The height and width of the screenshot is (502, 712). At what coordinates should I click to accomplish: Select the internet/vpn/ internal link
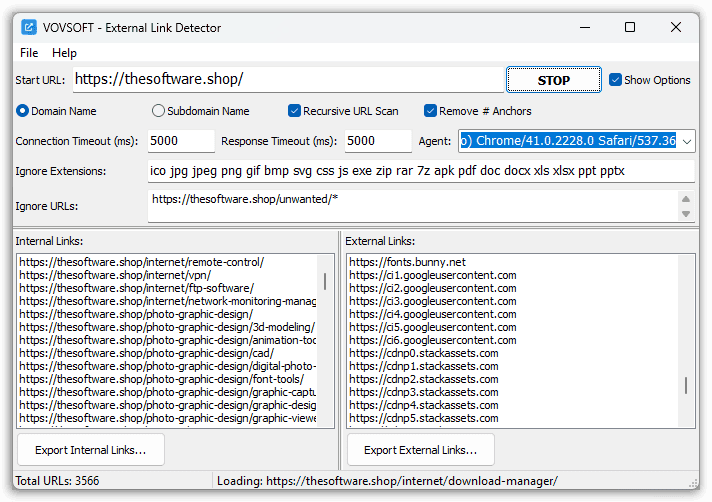tap(115, 275)
